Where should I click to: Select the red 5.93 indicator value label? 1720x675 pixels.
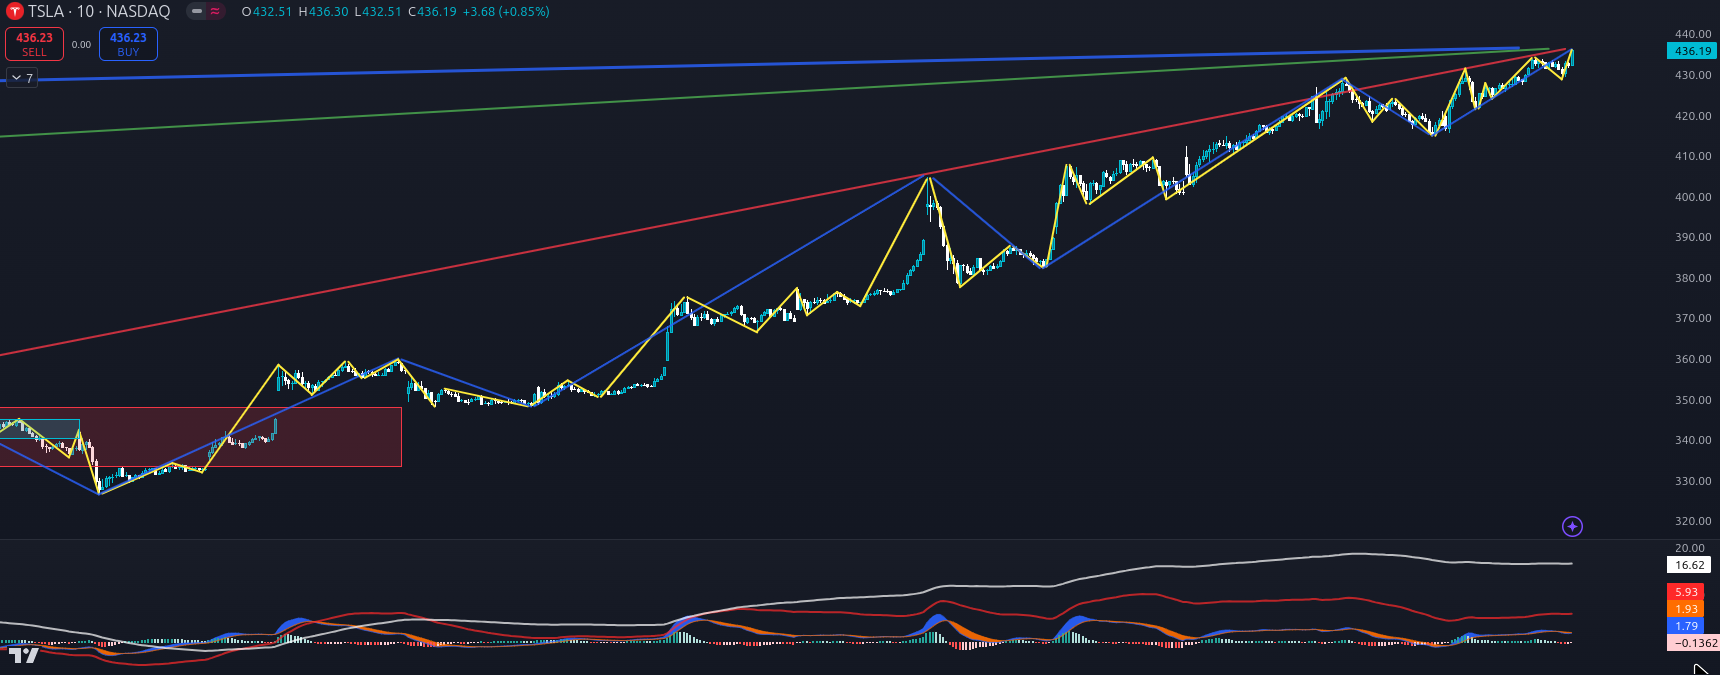click(x=1686, y=592)
